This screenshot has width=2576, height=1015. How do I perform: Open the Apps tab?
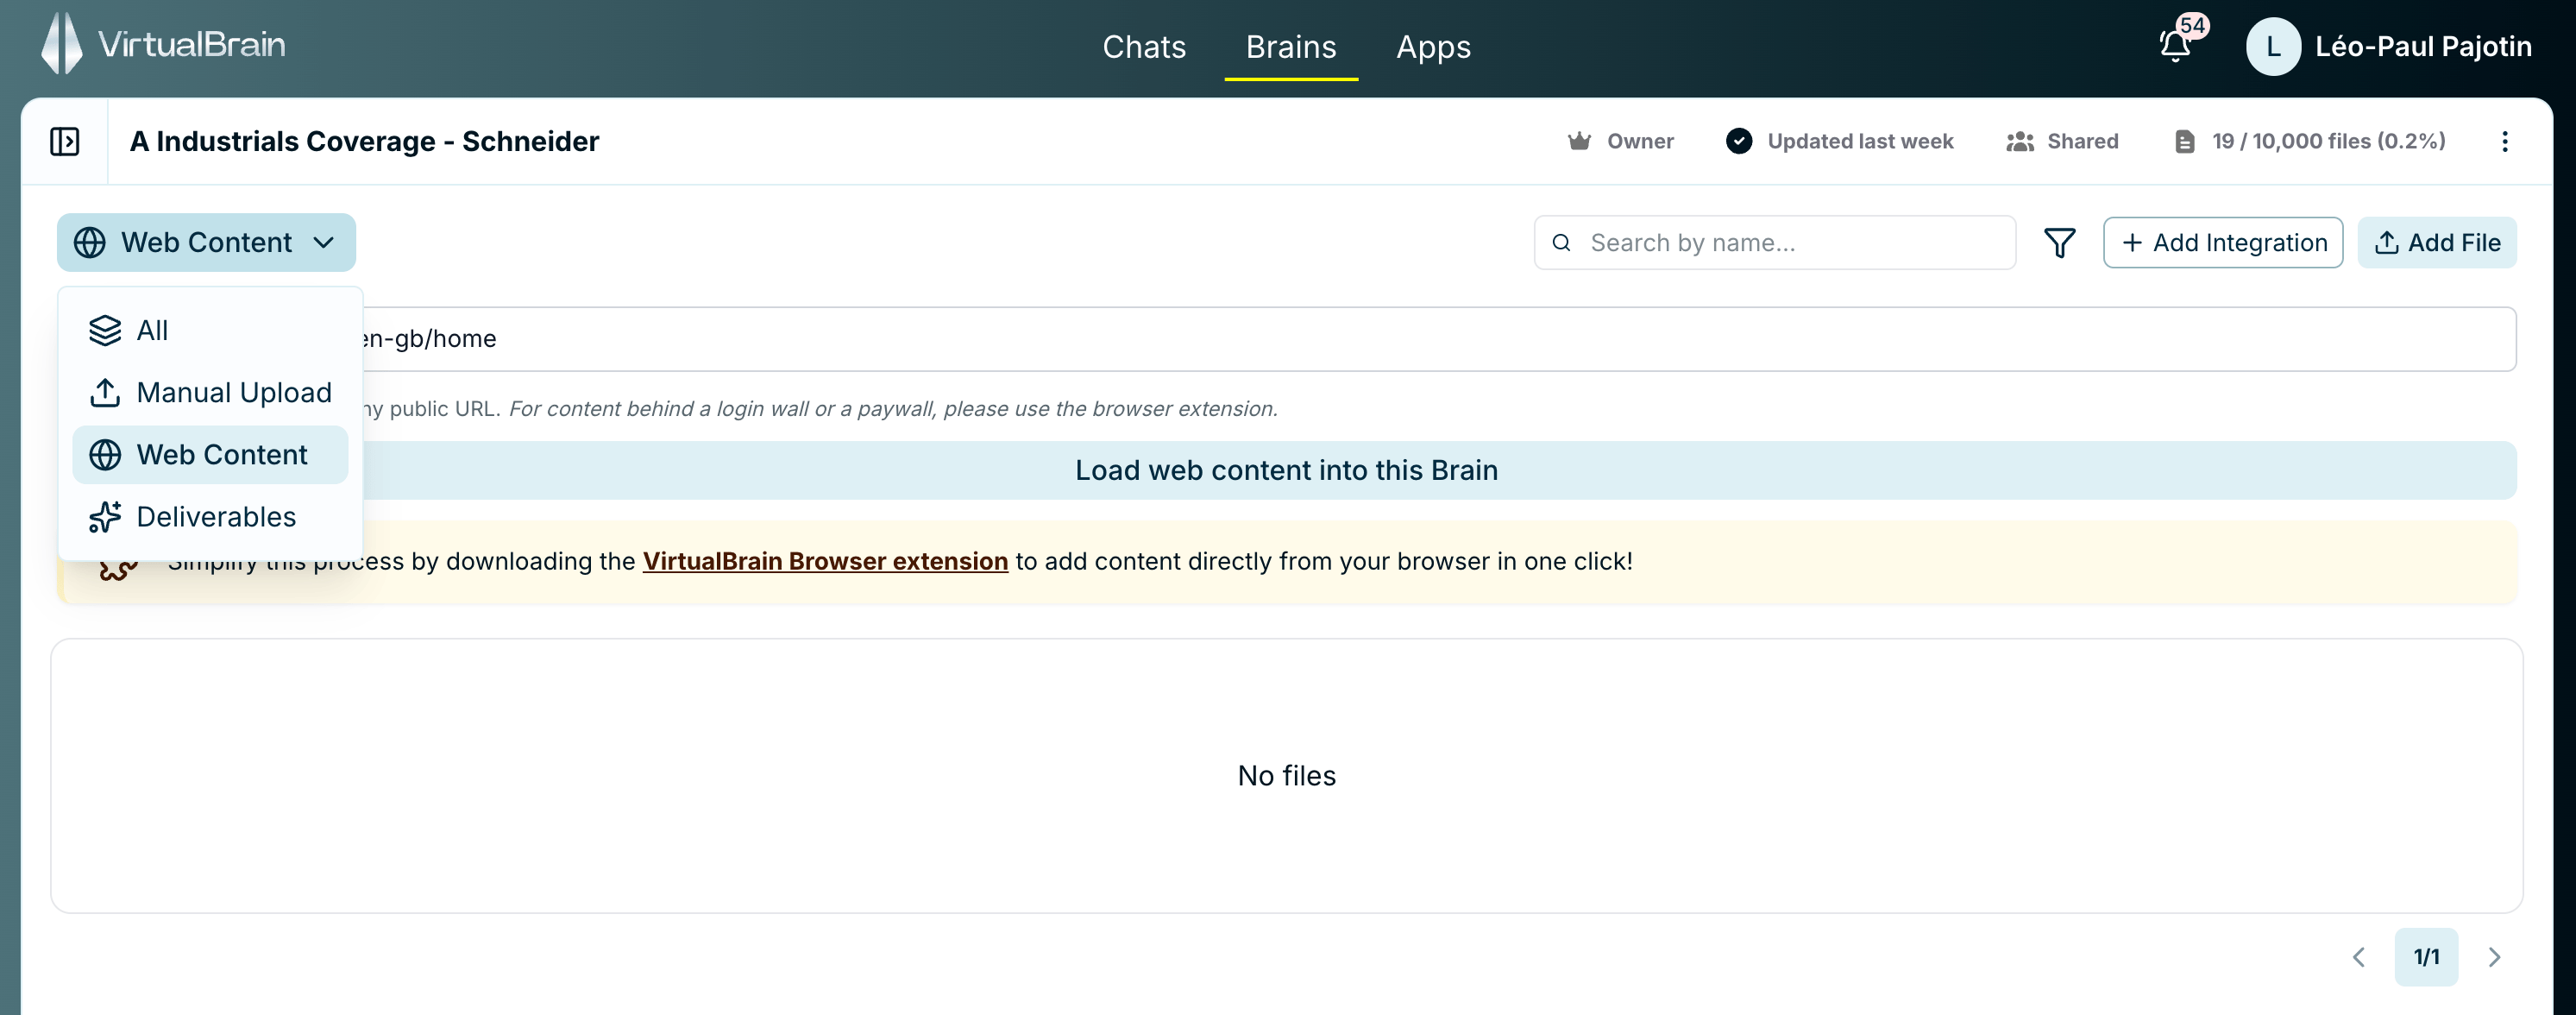pyautogui.click(x=1433, y=47)
